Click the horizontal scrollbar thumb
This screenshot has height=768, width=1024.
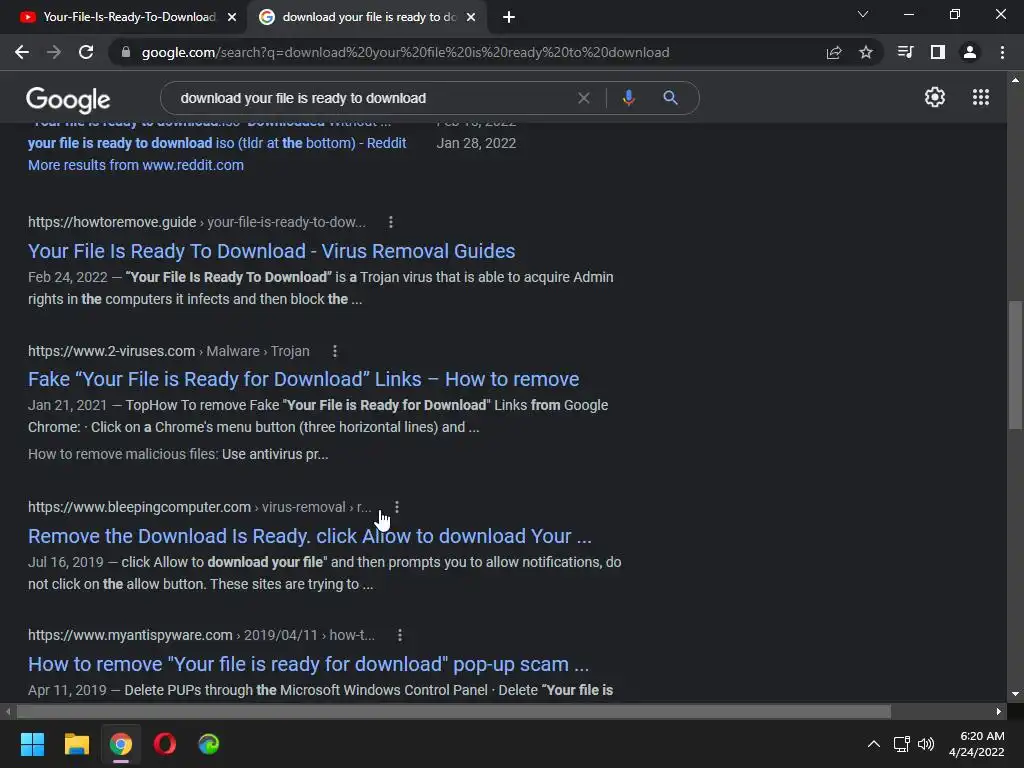click(x=454, y=711)
